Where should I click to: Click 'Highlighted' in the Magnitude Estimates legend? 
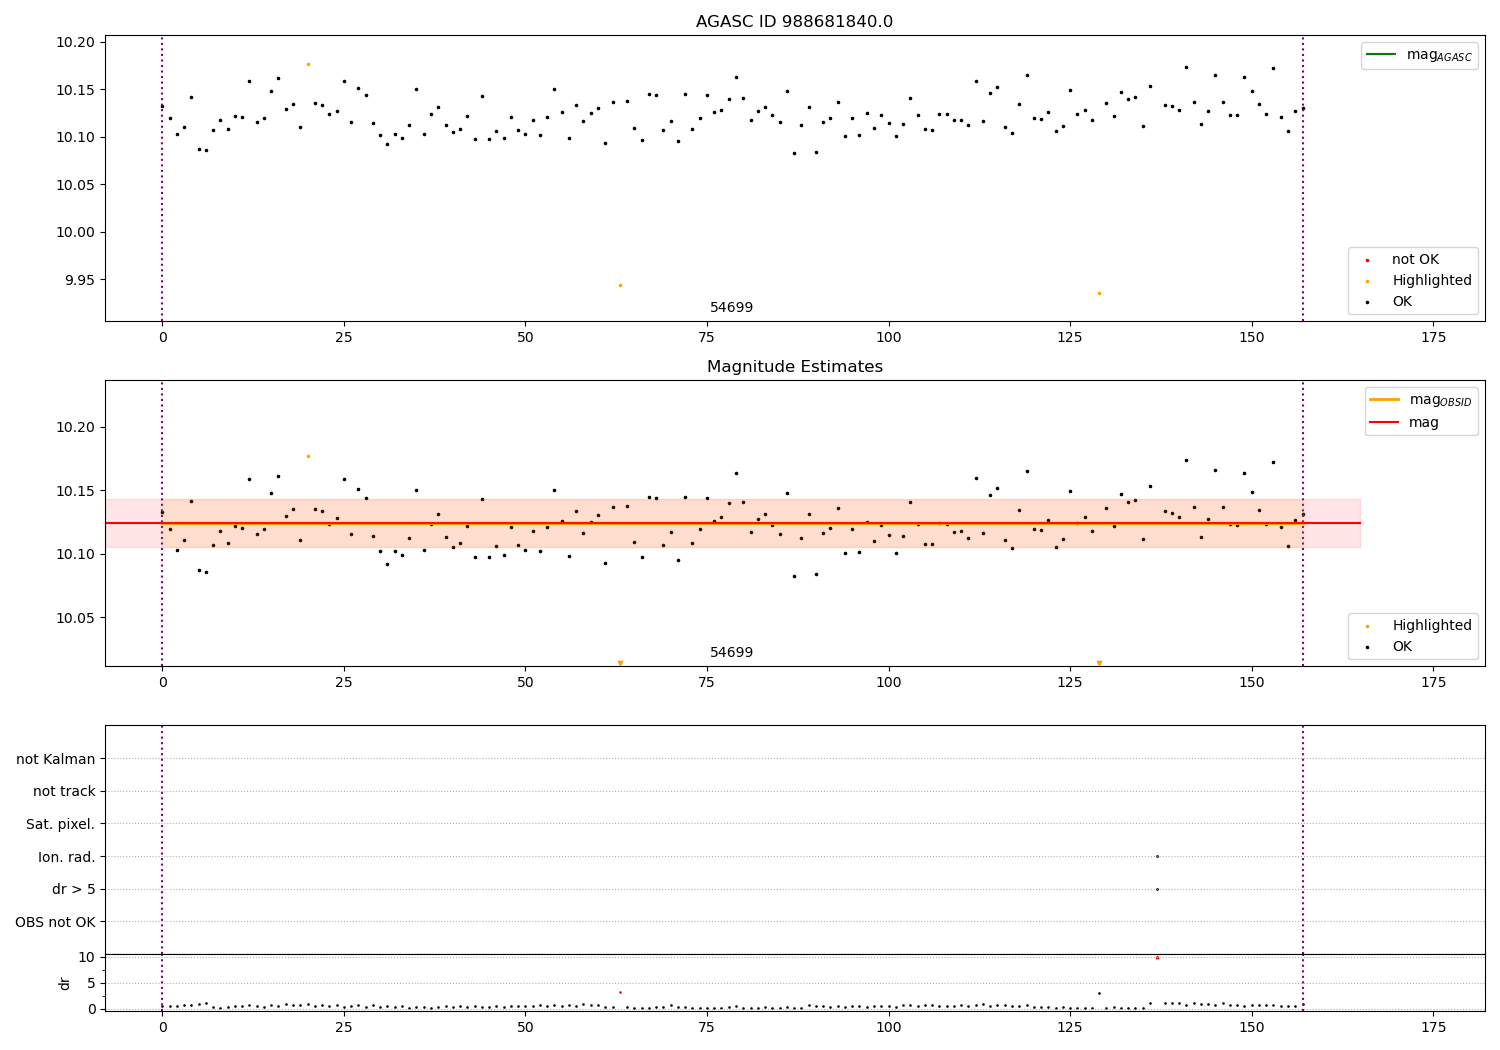point(1432,626)
